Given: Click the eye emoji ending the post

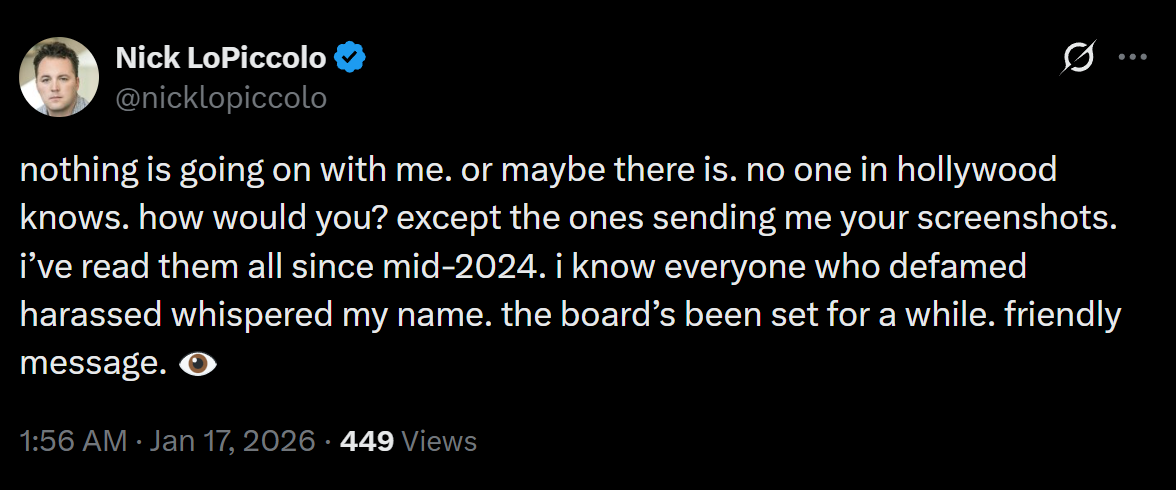Looking at the screenshot, I should (197, 365).
